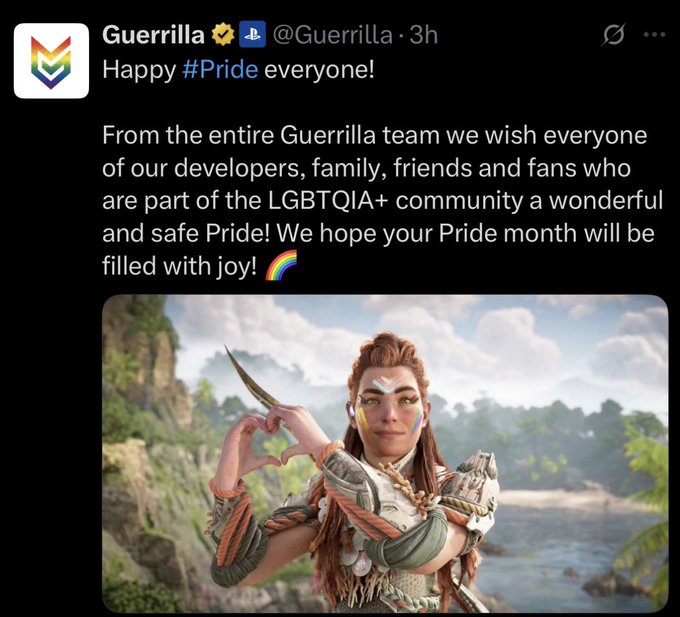Visit the @Guerrilla handle link
The height and width of the screenshot is (617, 680).
(332, 36)
